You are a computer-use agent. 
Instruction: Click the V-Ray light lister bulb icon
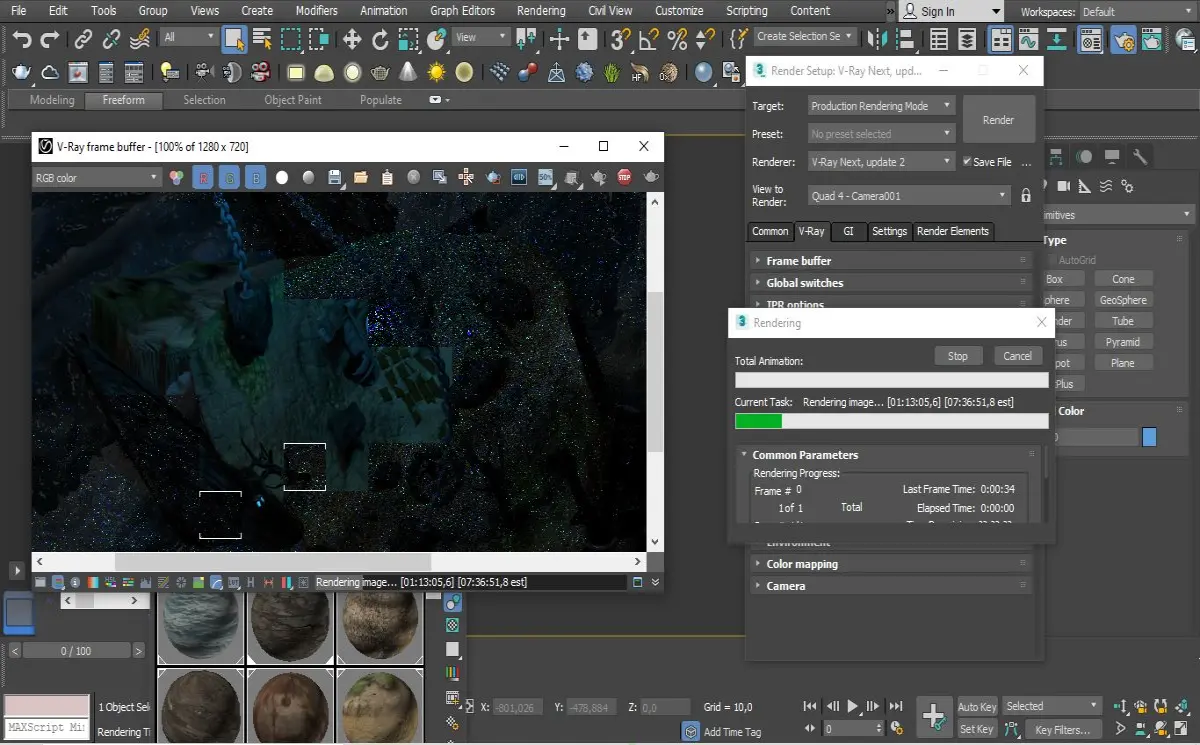click(169, 72)
